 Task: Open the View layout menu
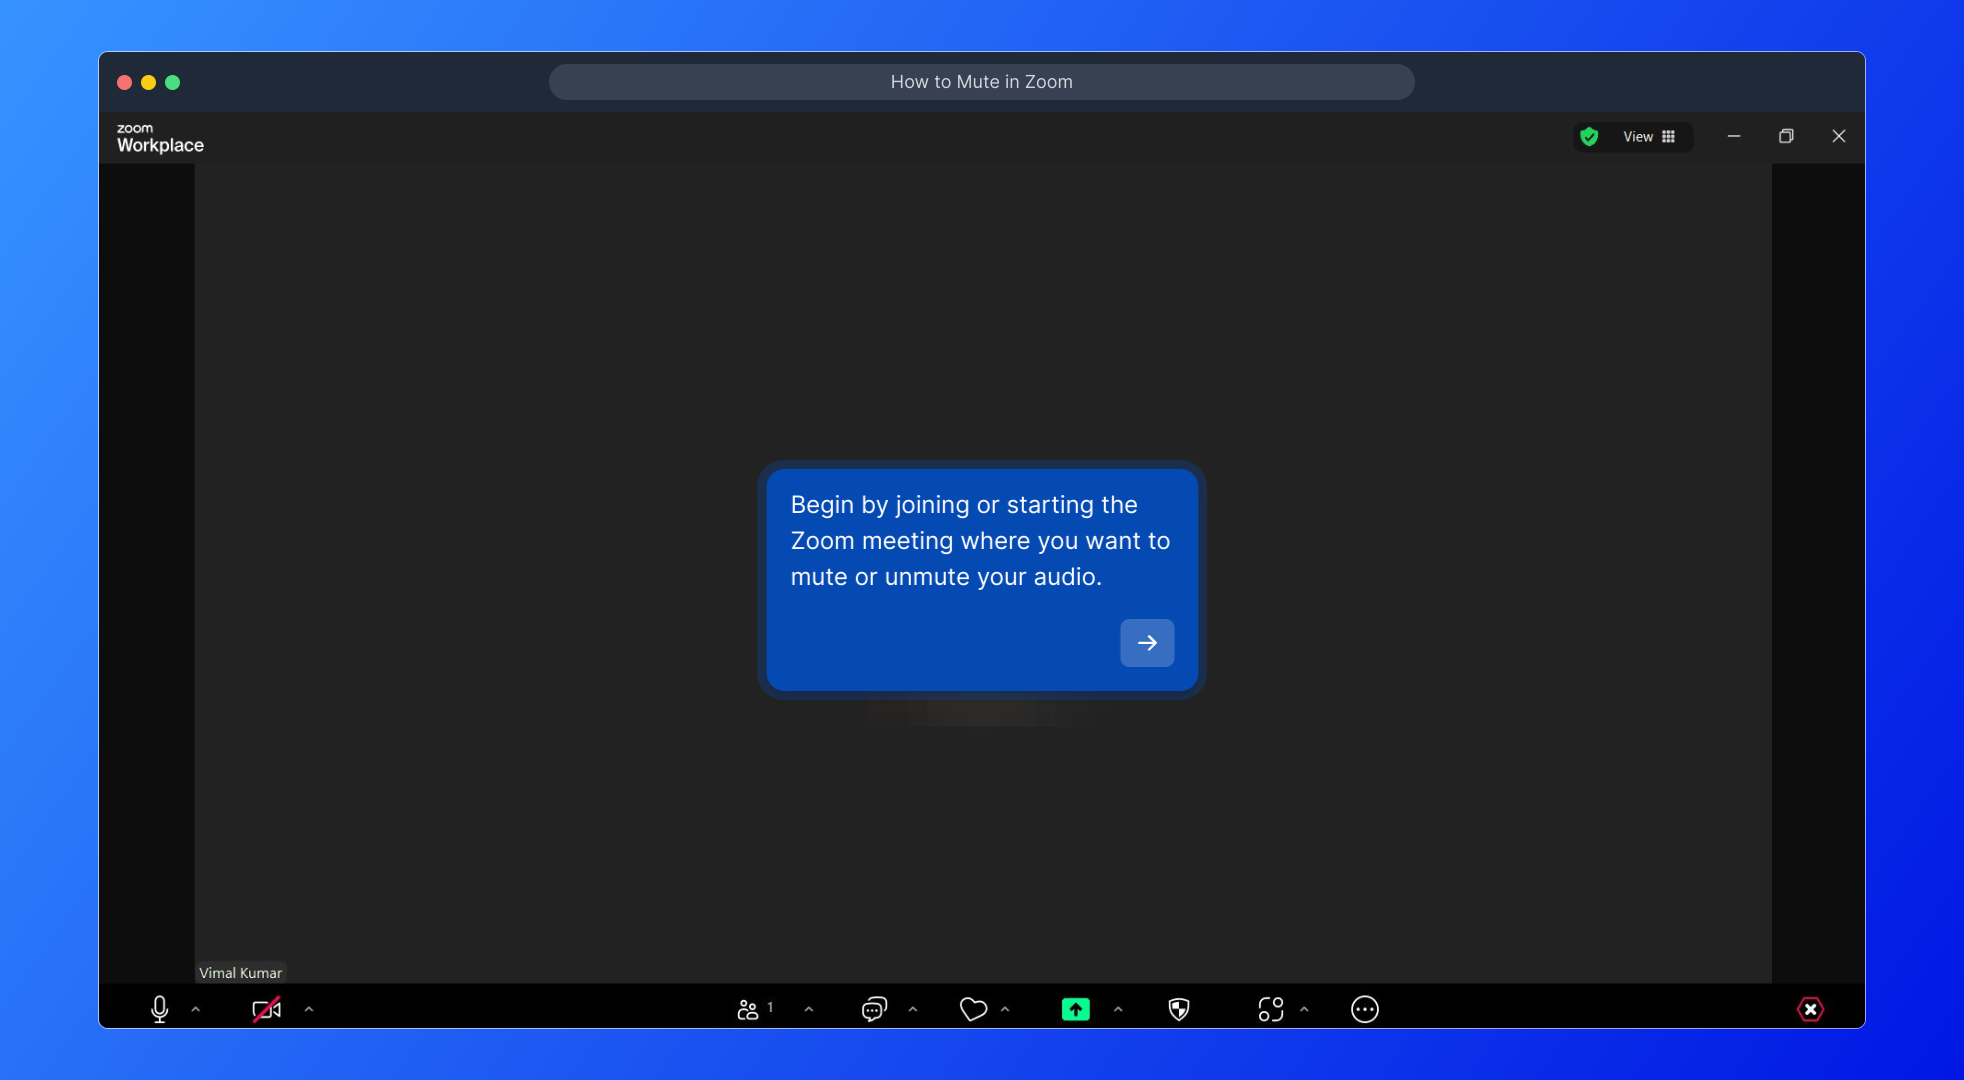1648,137
